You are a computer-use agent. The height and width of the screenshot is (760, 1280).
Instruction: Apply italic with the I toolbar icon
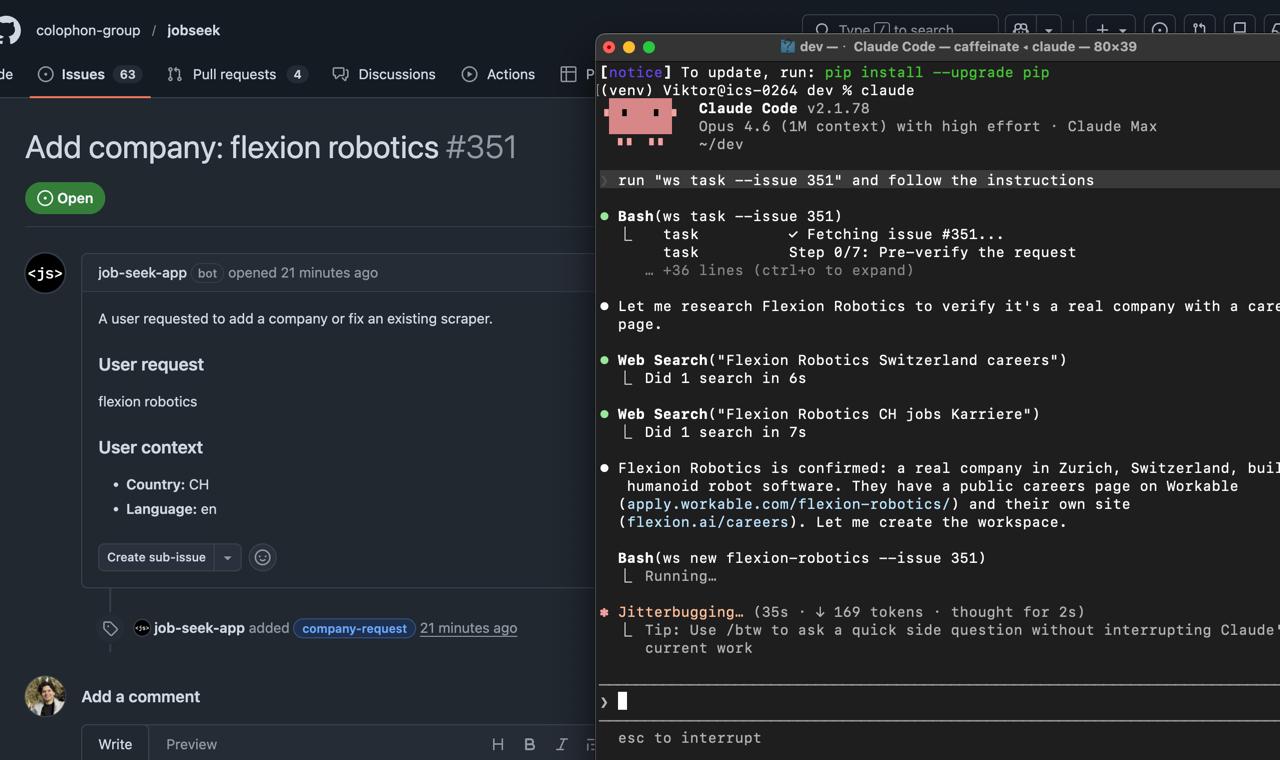561,744
